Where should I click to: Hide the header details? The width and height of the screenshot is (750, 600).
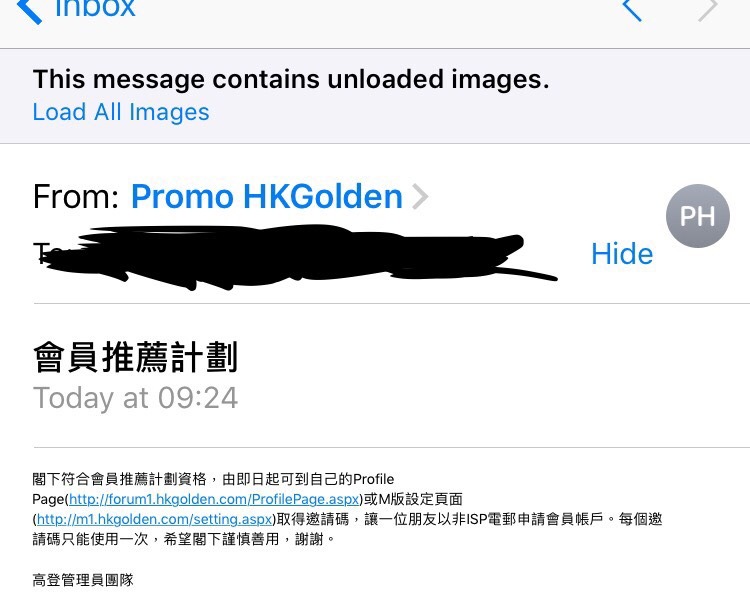point(622,254)
